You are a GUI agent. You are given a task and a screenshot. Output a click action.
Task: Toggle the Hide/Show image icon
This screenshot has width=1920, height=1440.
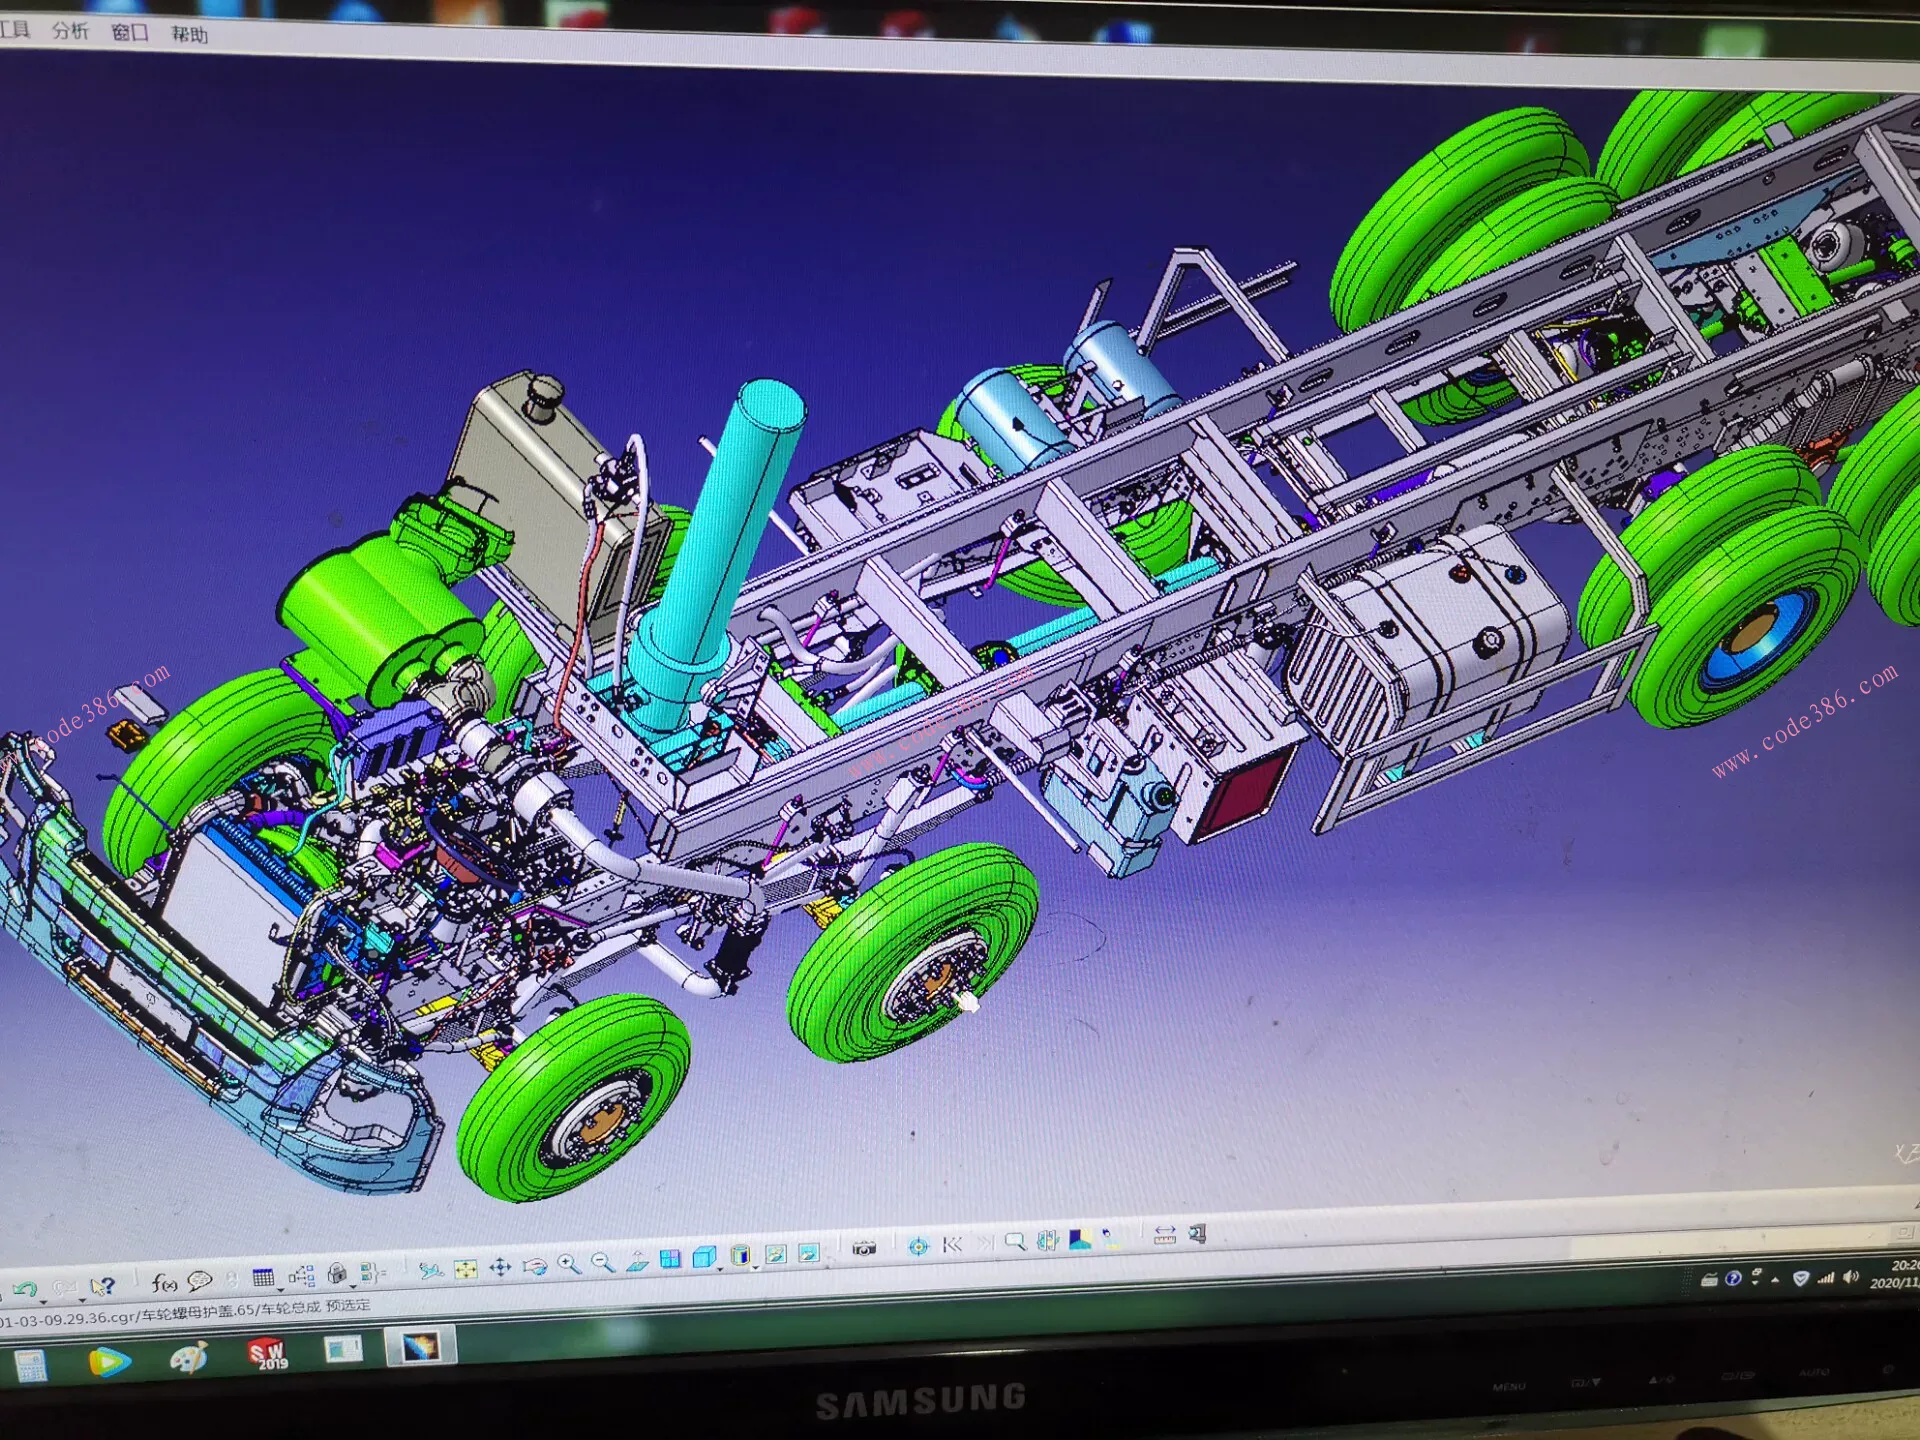click(x=775, y=1254)
